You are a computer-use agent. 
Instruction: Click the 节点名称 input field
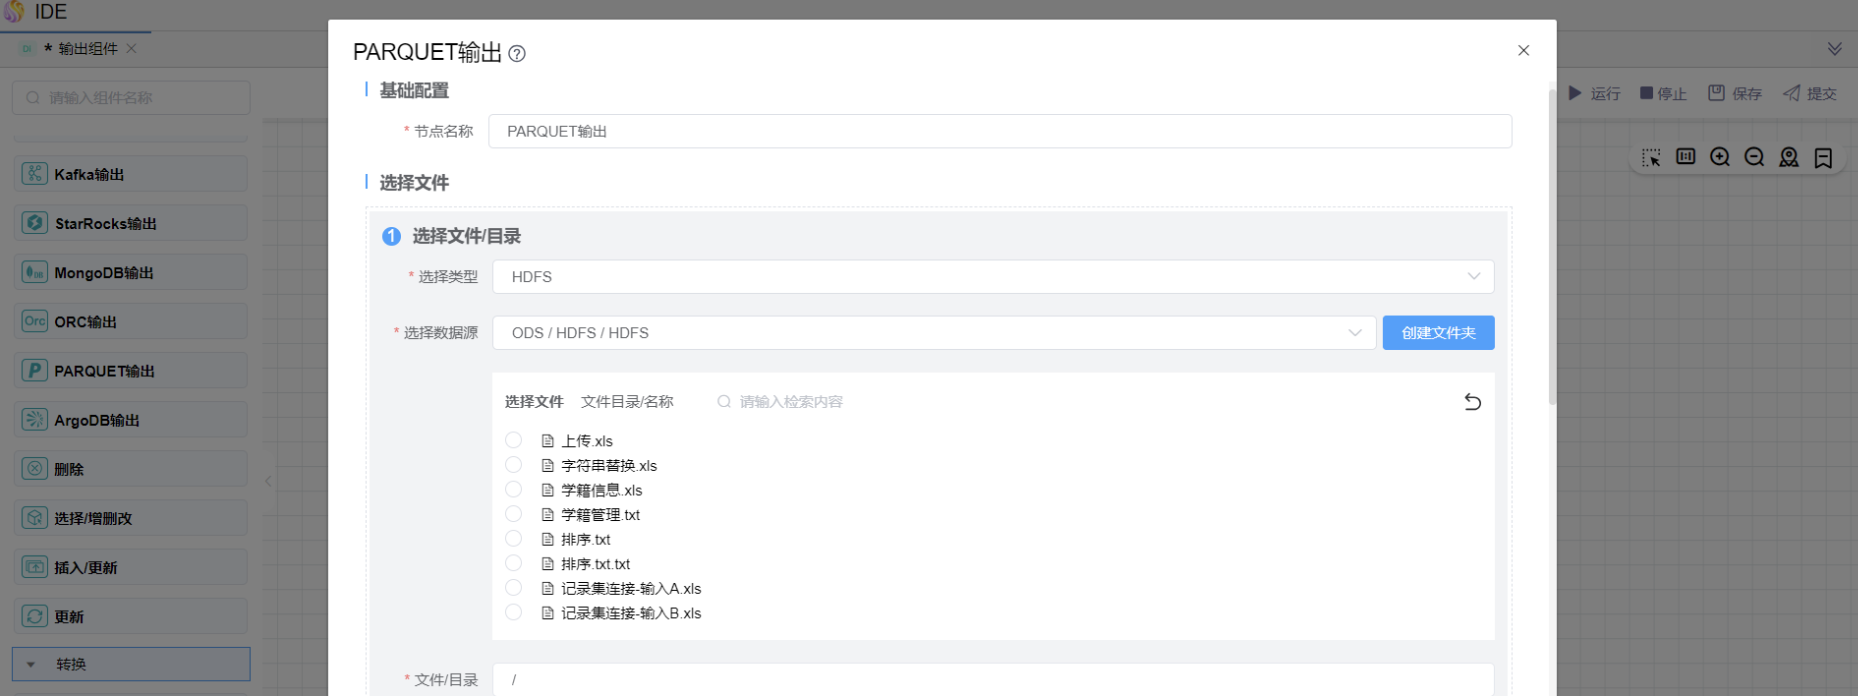point(999,131)
